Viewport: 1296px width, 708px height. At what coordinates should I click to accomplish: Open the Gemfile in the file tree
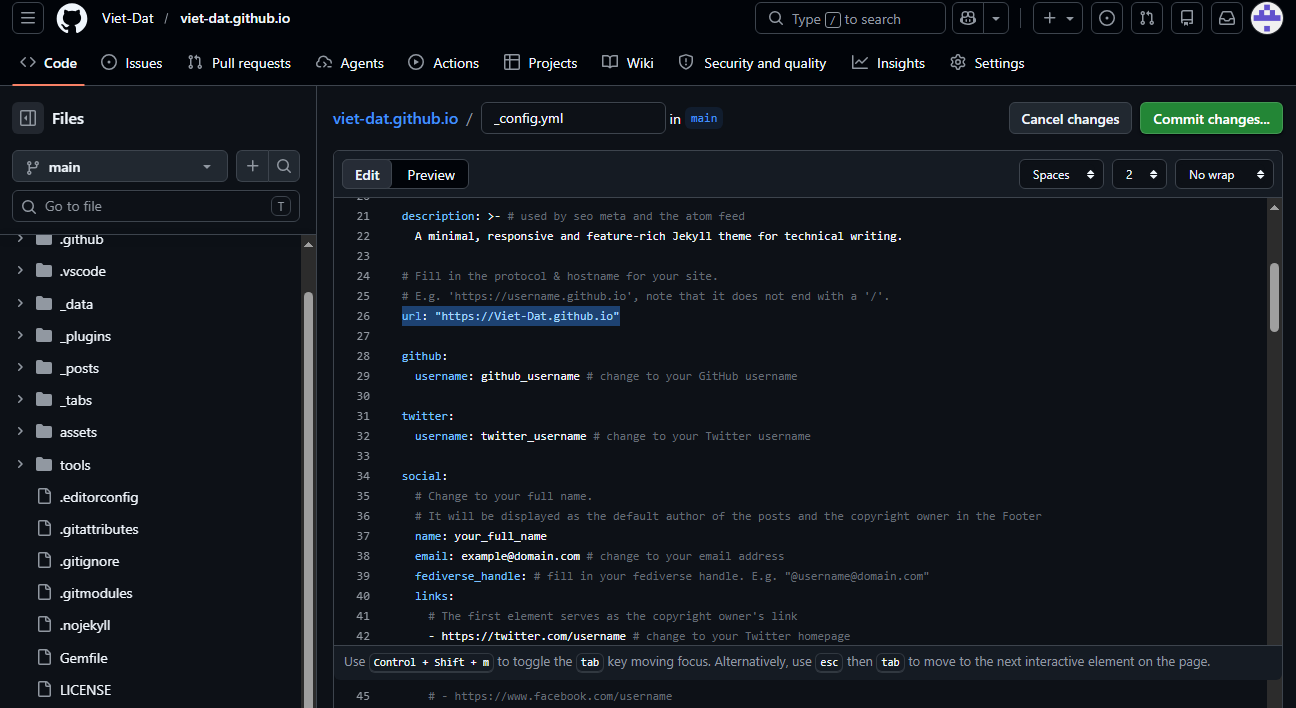(84, 658)
